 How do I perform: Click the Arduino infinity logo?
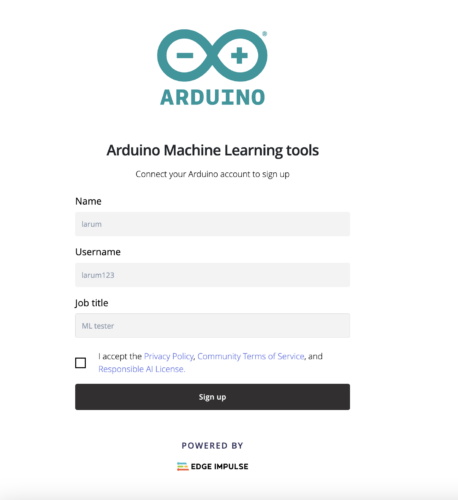click(212, 55)
